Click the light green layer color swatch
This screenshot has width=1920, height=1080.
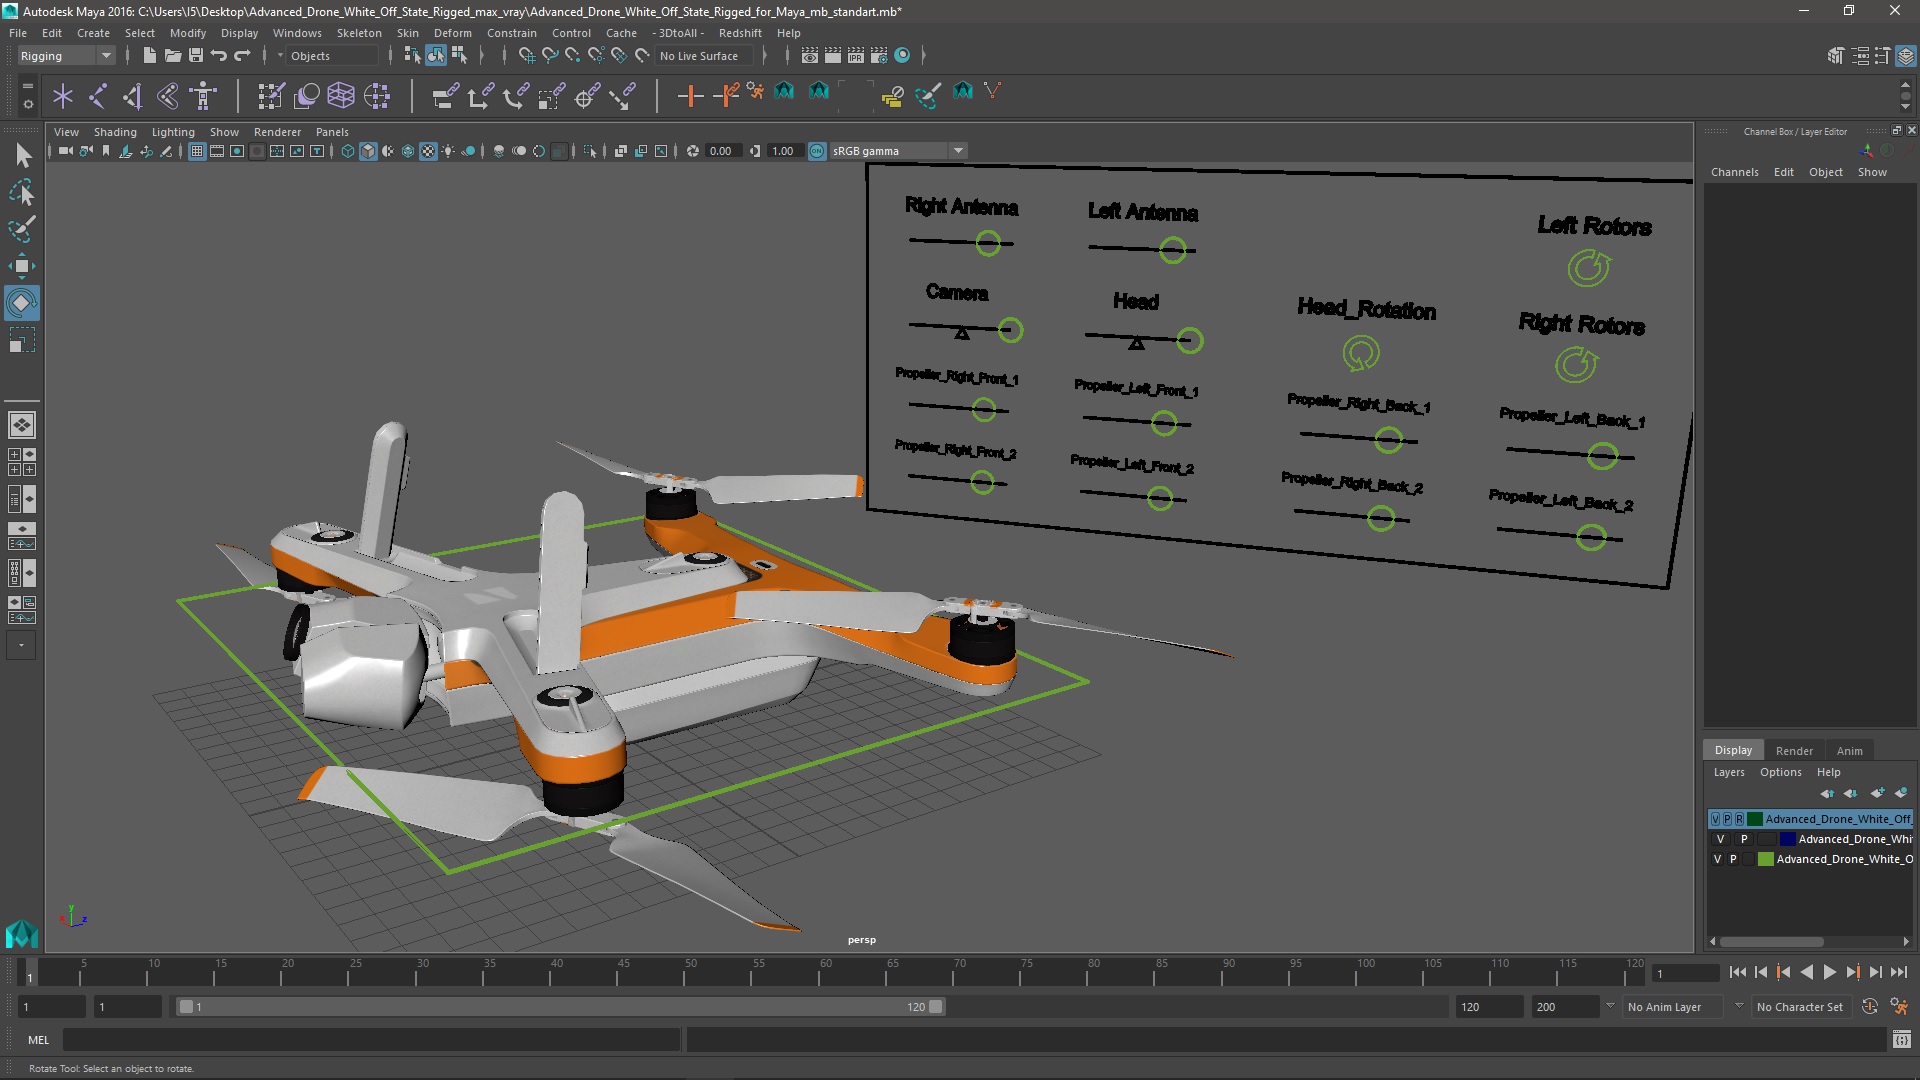pyautogui.click(x=1766, y=859)
